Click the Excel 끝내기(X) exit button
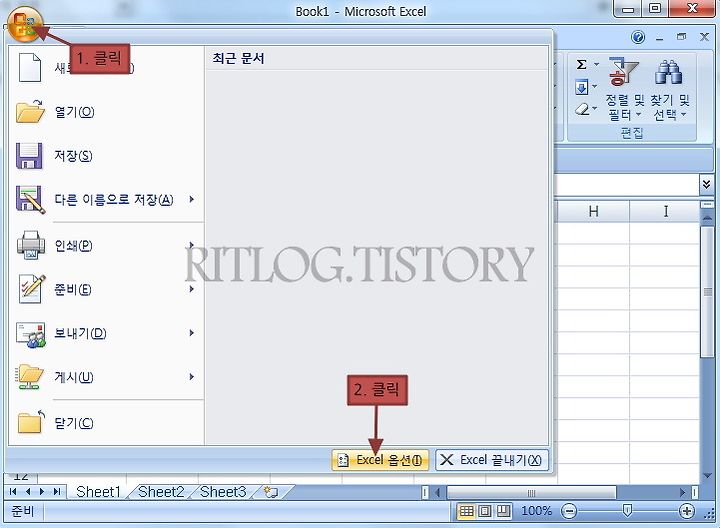Screen dimensions: 720x528 point(492,460)
